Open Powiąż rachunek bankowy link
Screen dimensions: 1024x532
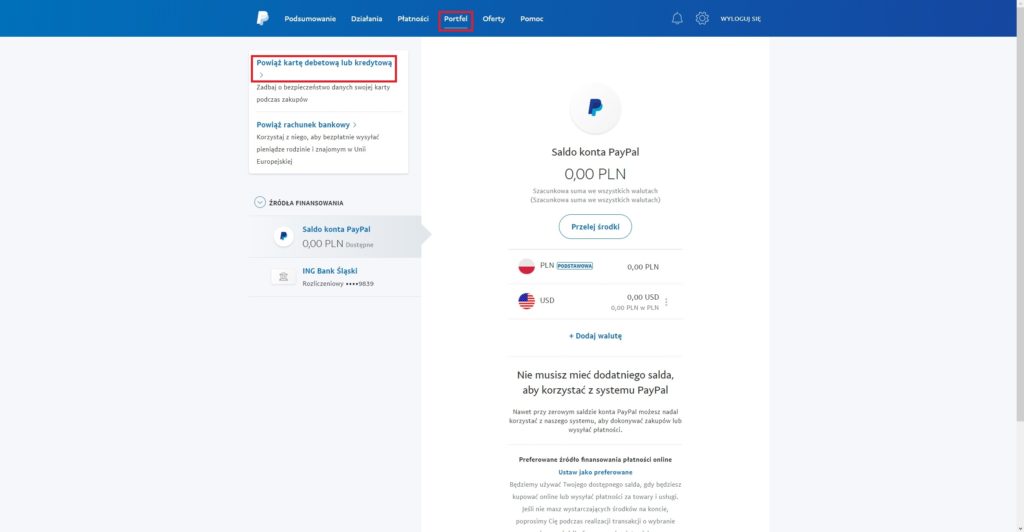[x=306, y=125]
